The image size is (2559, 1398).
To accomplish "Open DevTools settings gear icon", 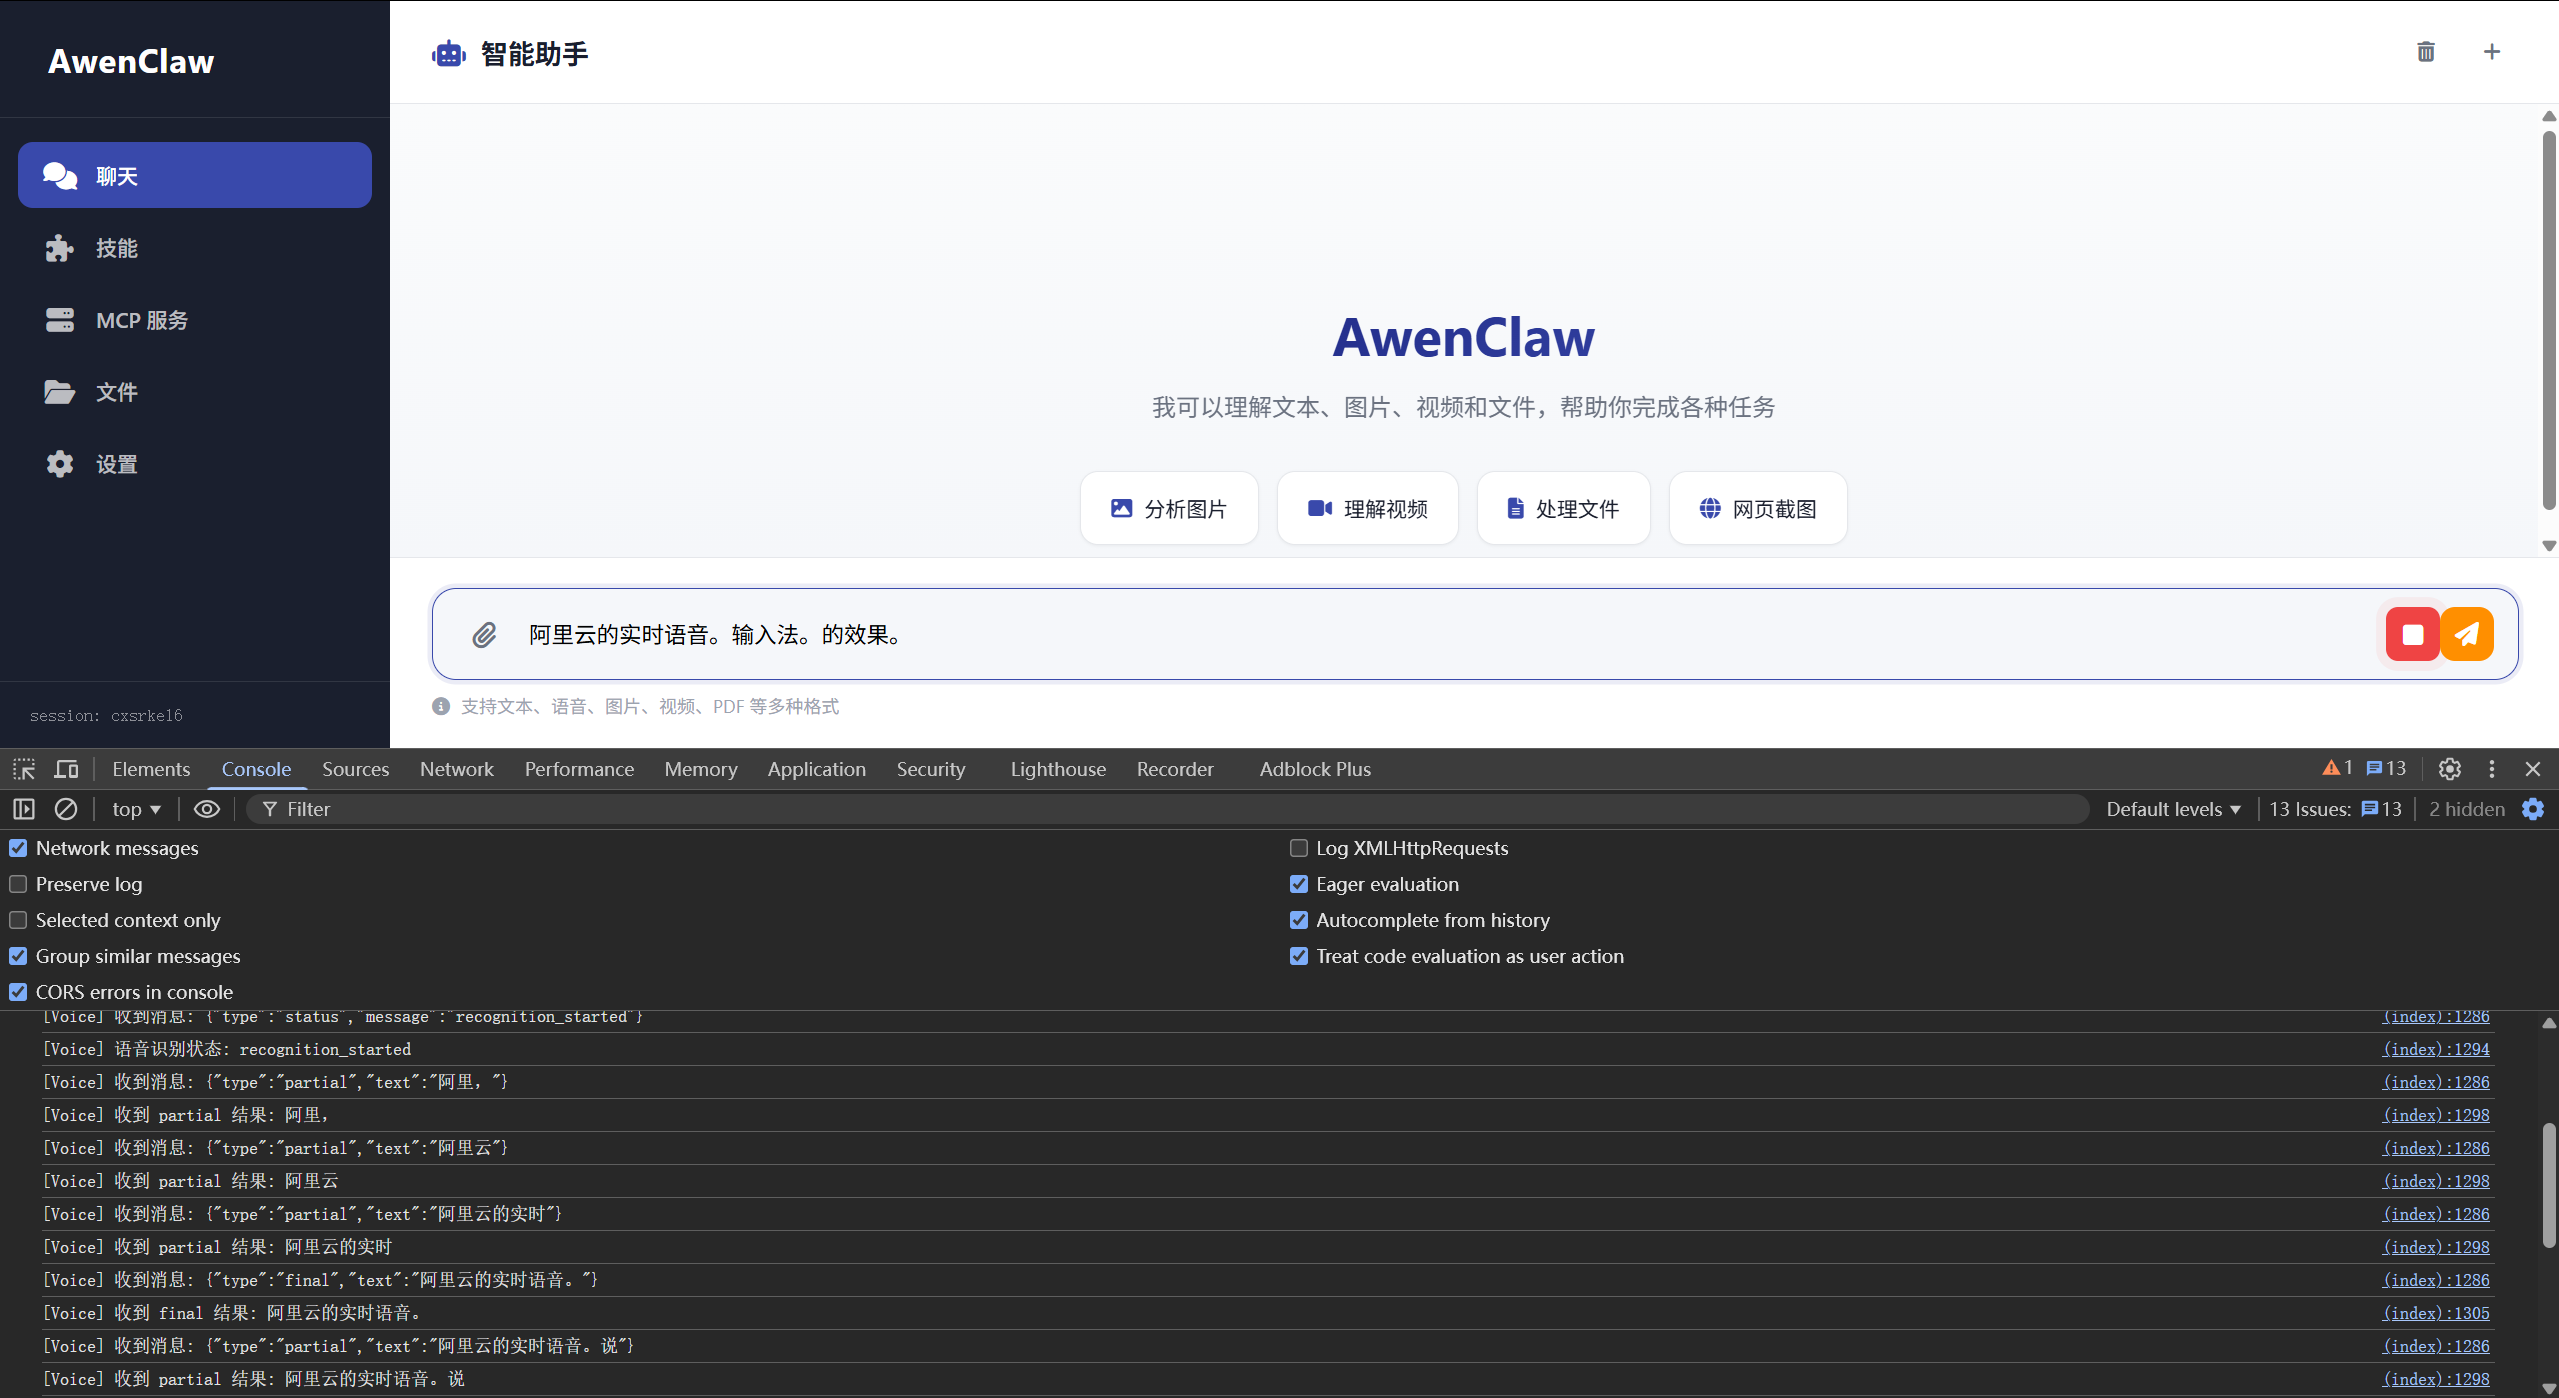I will point(2449,769).
